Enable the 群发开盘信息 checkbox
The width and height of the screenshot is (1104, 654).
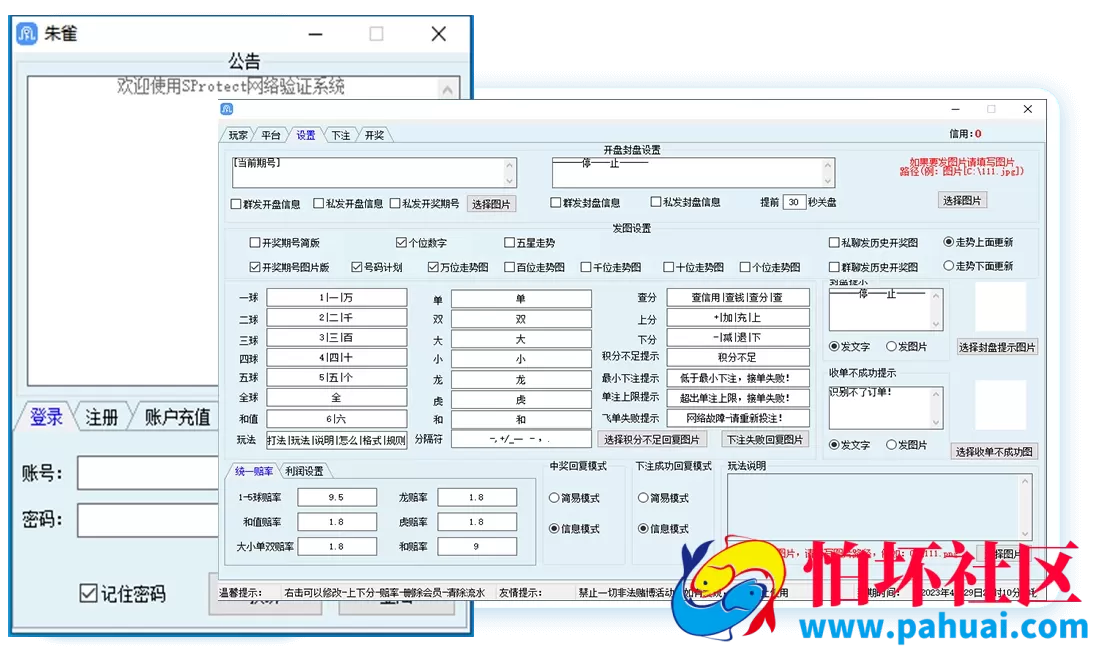236,202
